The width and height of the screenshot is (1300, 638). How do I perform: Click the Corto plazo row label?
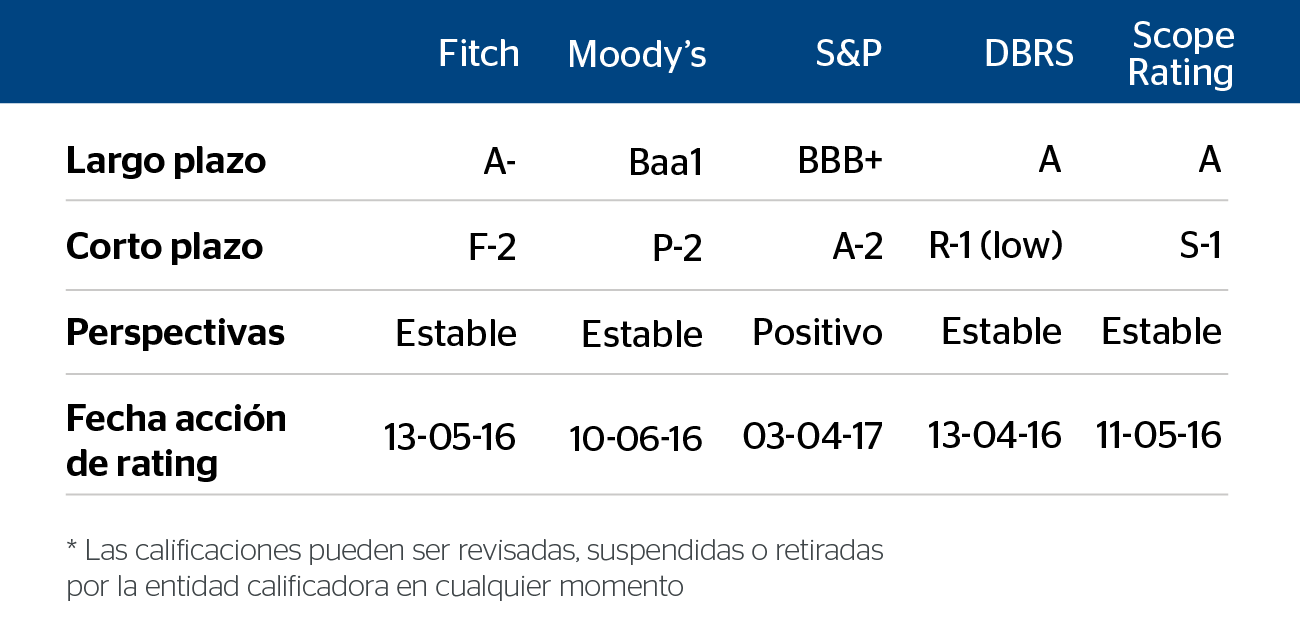point(165,246)
